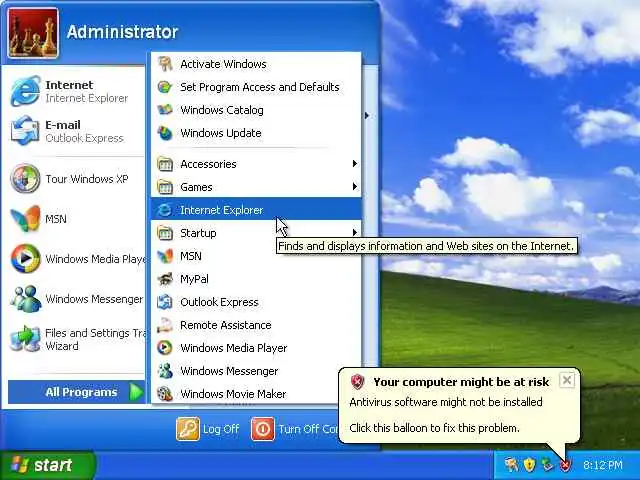
Task: Click the Safely Remove Hardware tray icon
Action: tap(547, 464)
